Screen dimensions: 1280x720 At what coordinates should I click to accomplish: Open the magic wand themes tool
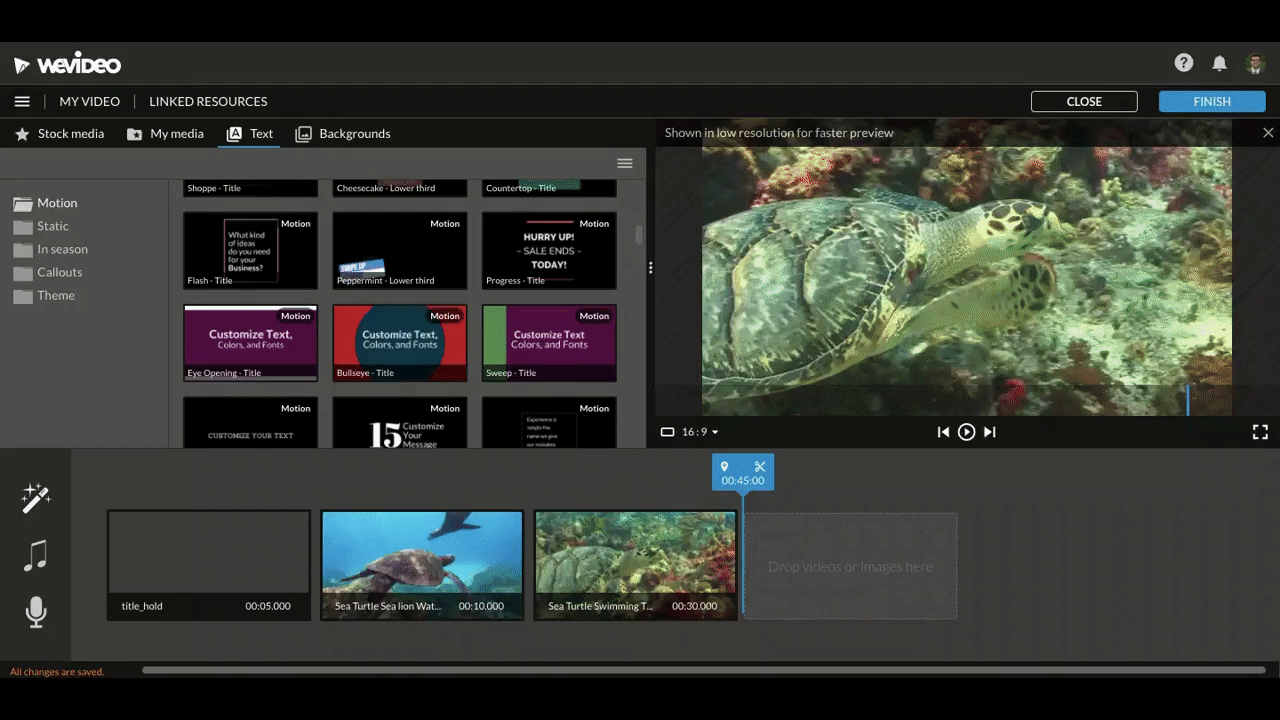[x=36, y=498]
